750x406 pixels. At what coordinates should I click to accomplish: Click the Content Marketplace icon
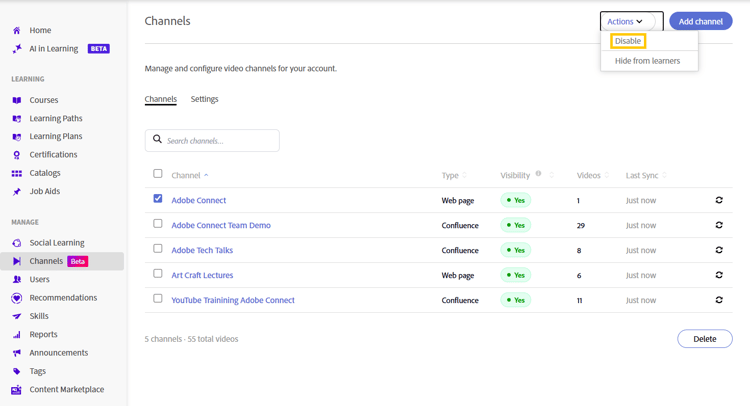tap(17, 390)
